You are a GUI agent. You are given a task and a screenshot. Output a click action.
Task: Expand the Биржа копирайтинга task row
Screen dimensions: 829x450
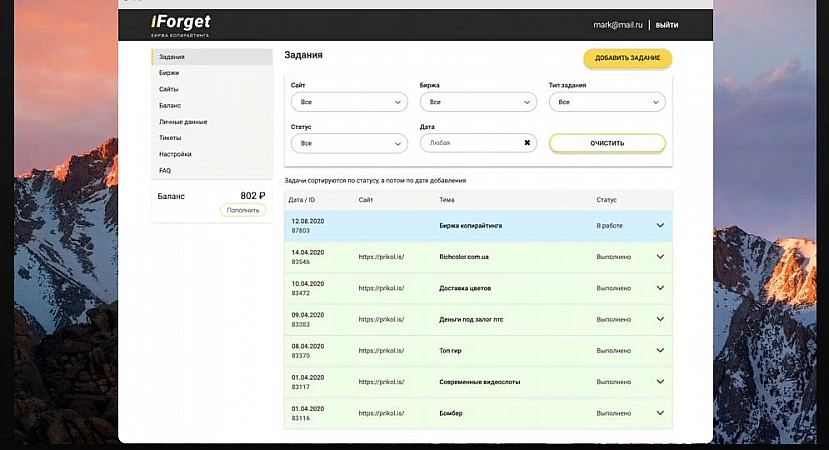660,226
